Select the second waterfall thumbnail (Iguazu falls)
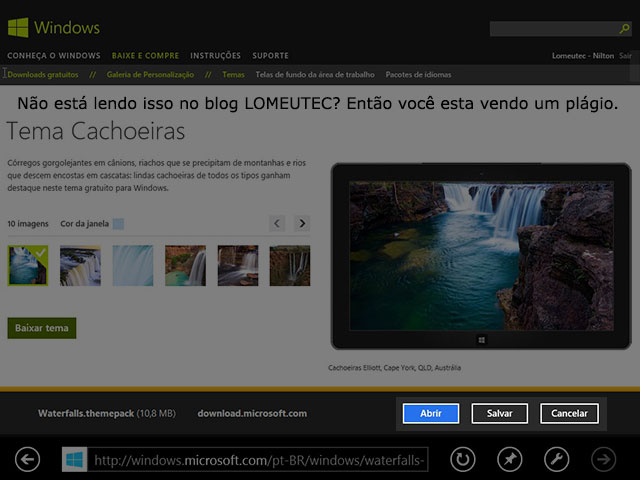 pos(80,265)
